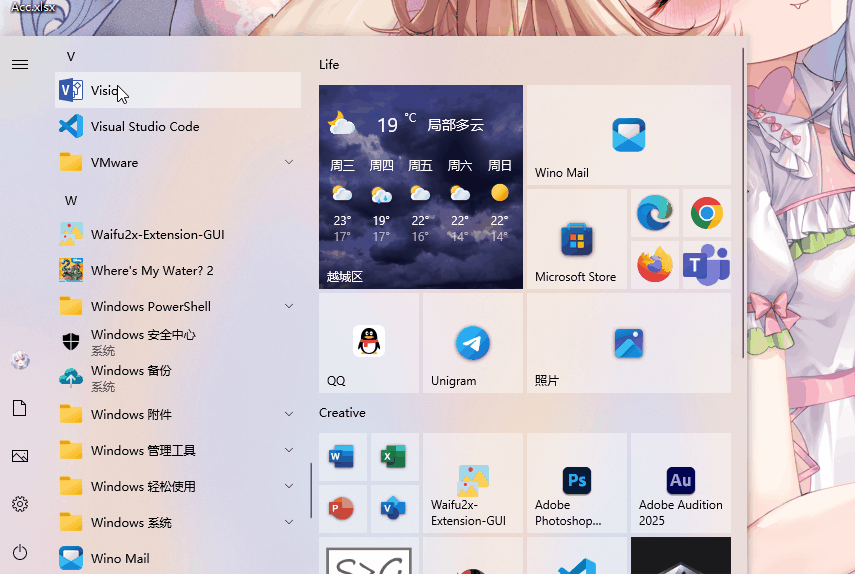Open Settings via the gear icon
The height and width of the screenshot is (574, 855).
[20, 504]
